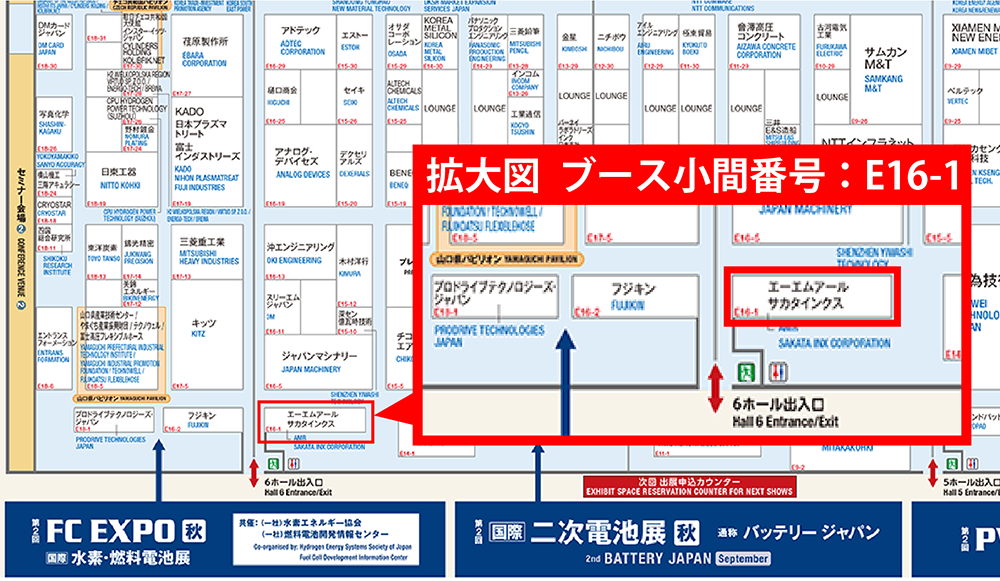
Task: Click Hall 6 Entrance/Exit label in enlarged map
Action: 785,413
